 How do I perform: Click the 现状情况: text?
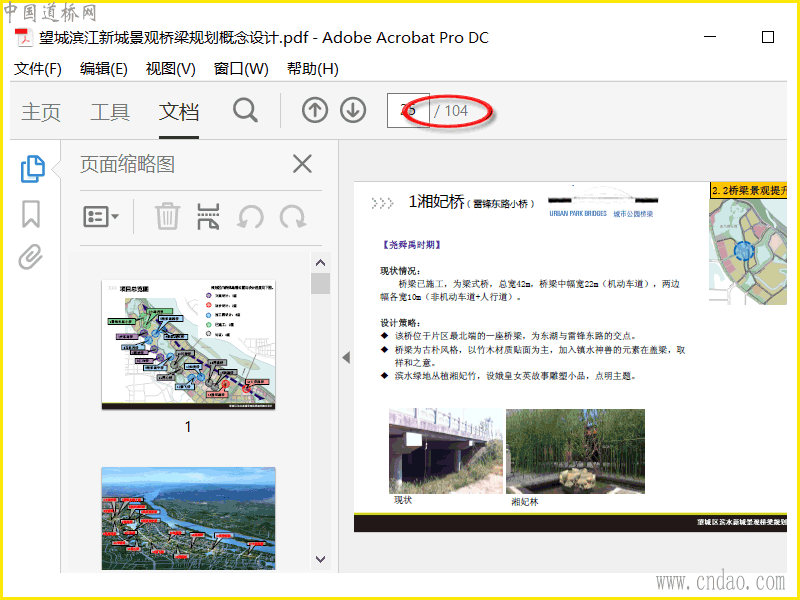(401, 271)
